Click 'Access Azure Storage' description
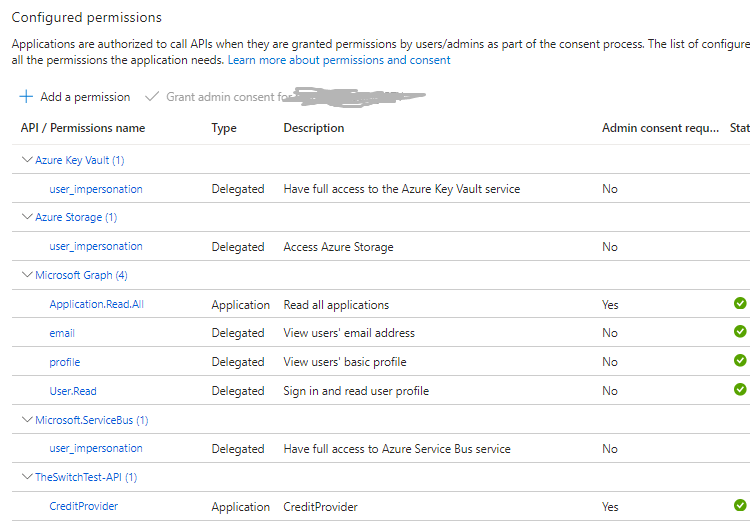 (x=339, y=247)
